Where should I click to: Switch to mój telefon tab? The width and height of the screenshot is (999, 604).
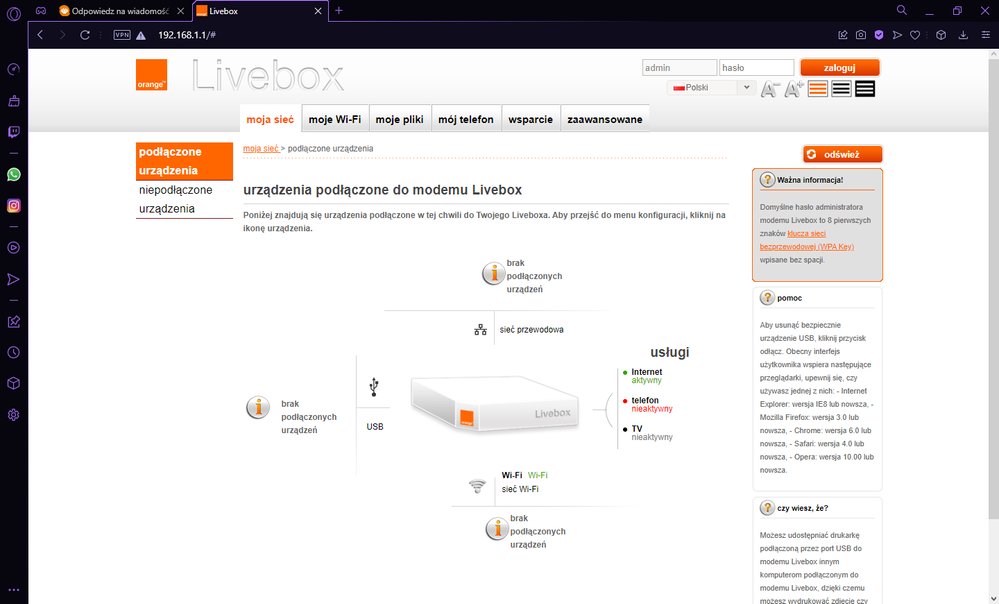pos(466,119)
